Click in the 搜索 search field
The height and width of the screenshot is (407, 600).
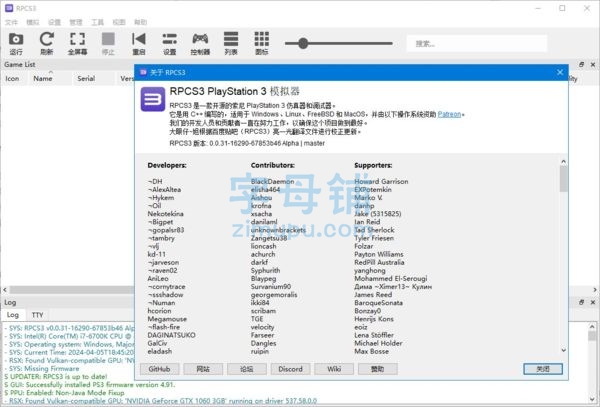point(477,44)
